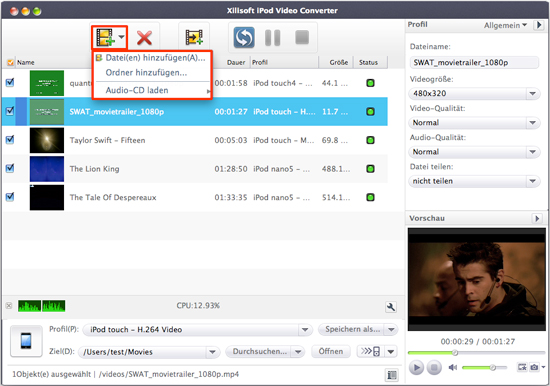
Task: Uncheck The Tale Of Despereaux checkbox
Action: click(10, 197)
